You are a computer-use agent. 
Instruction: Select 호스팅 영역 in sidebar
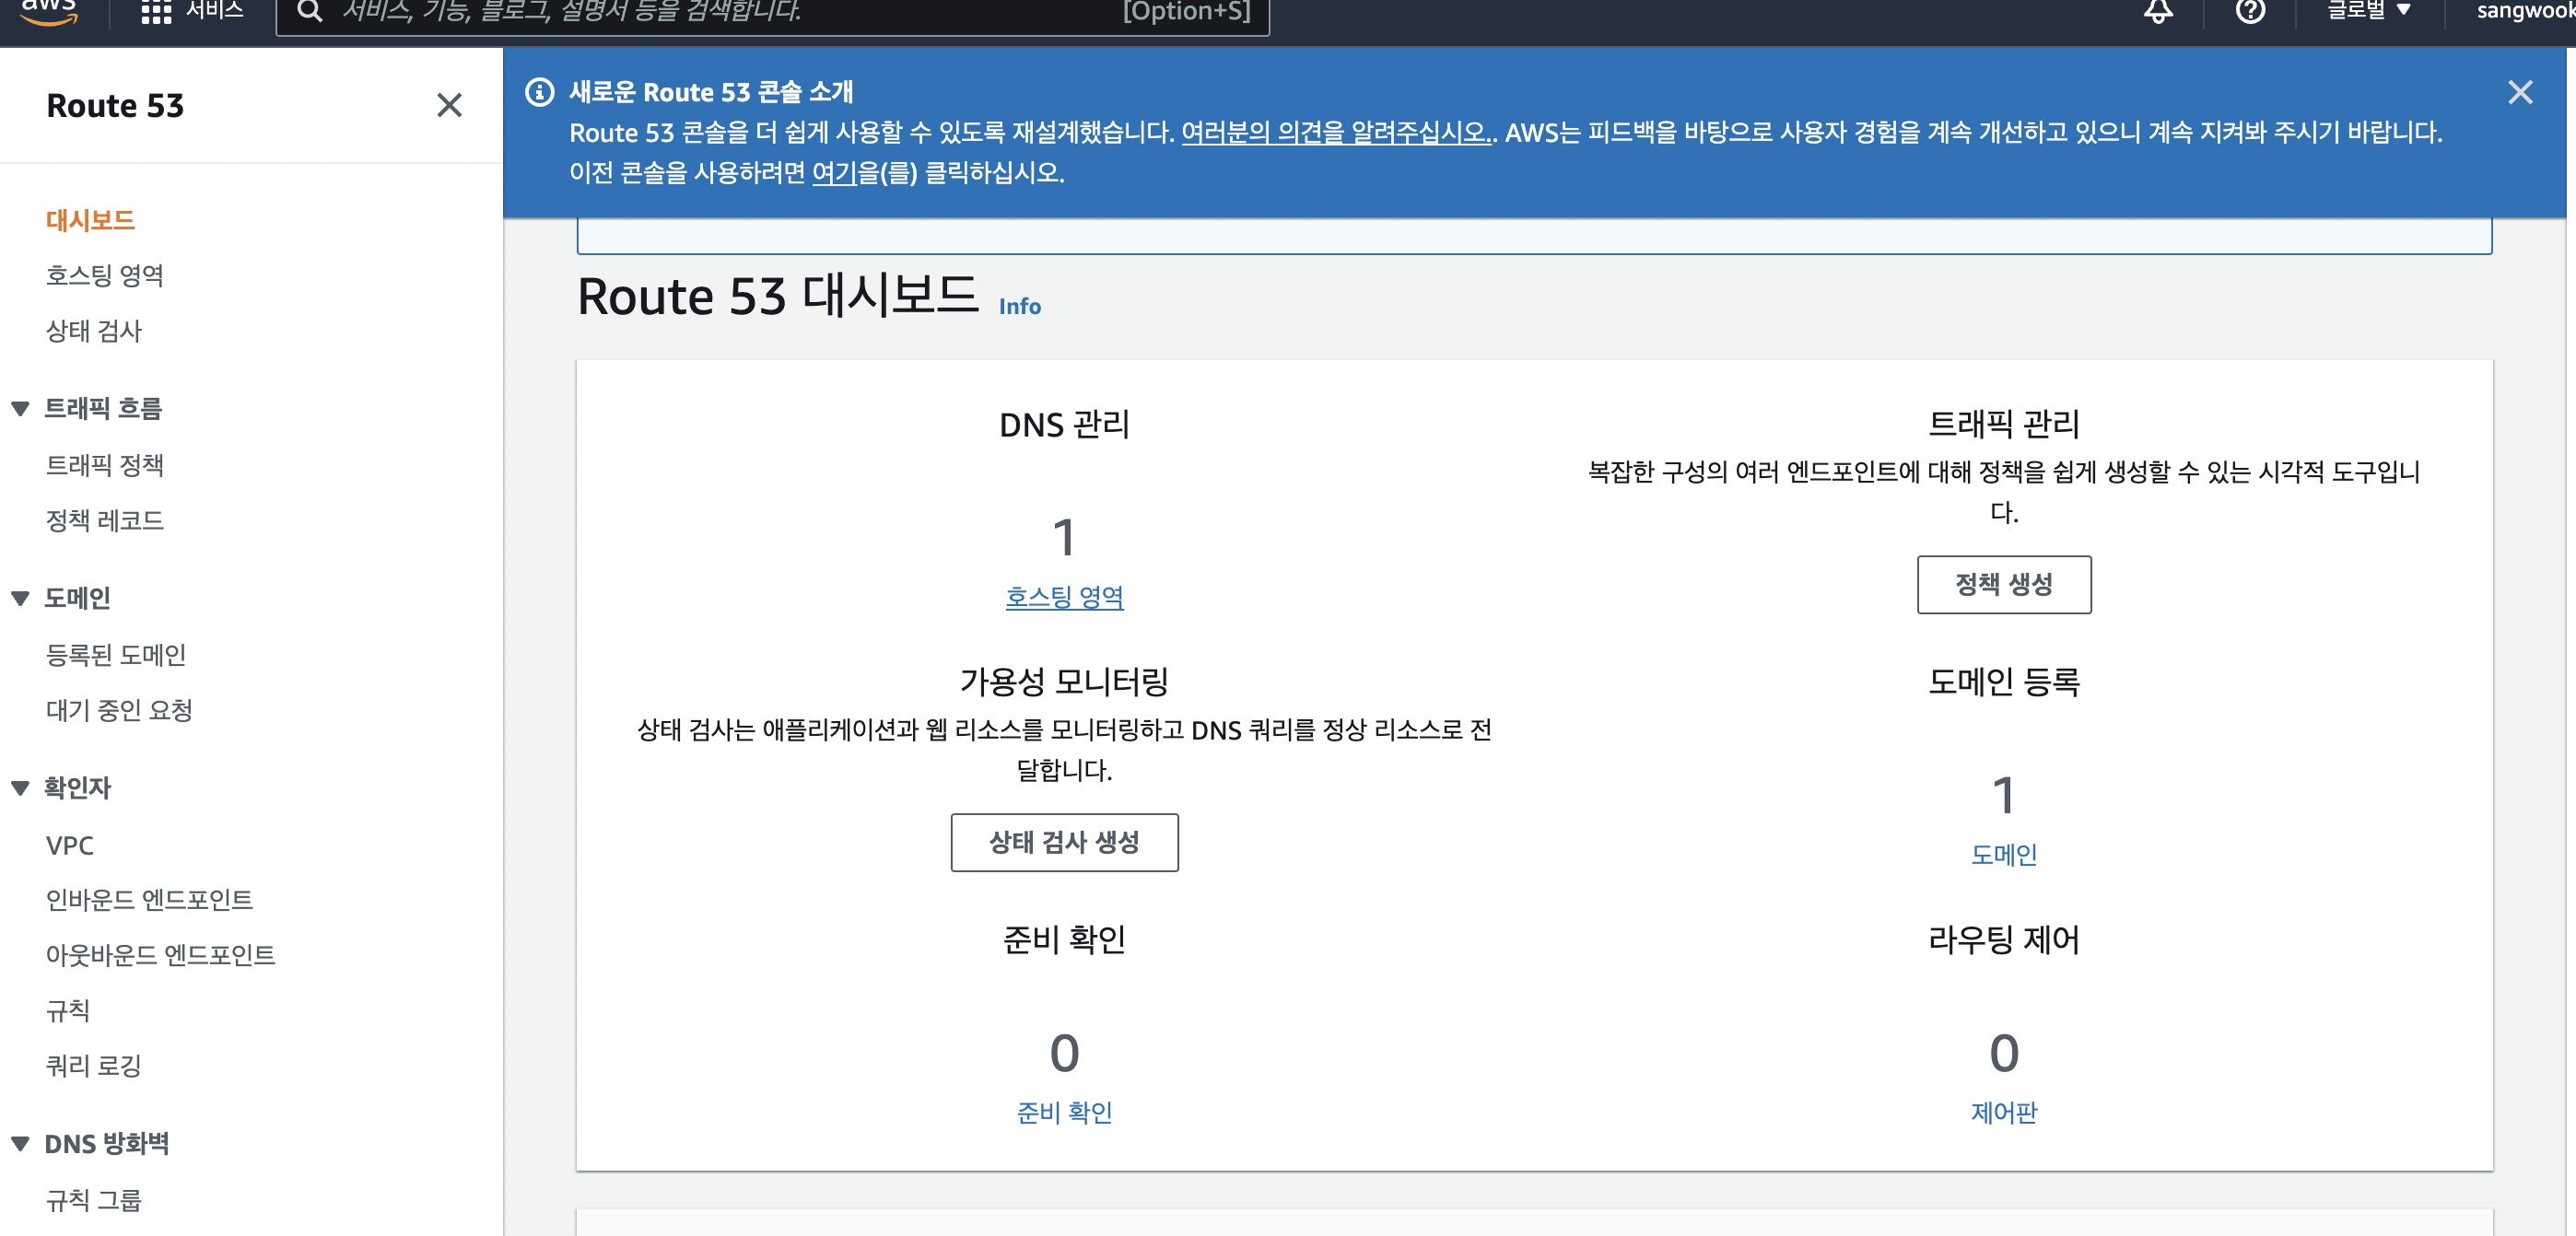point(104,275)
